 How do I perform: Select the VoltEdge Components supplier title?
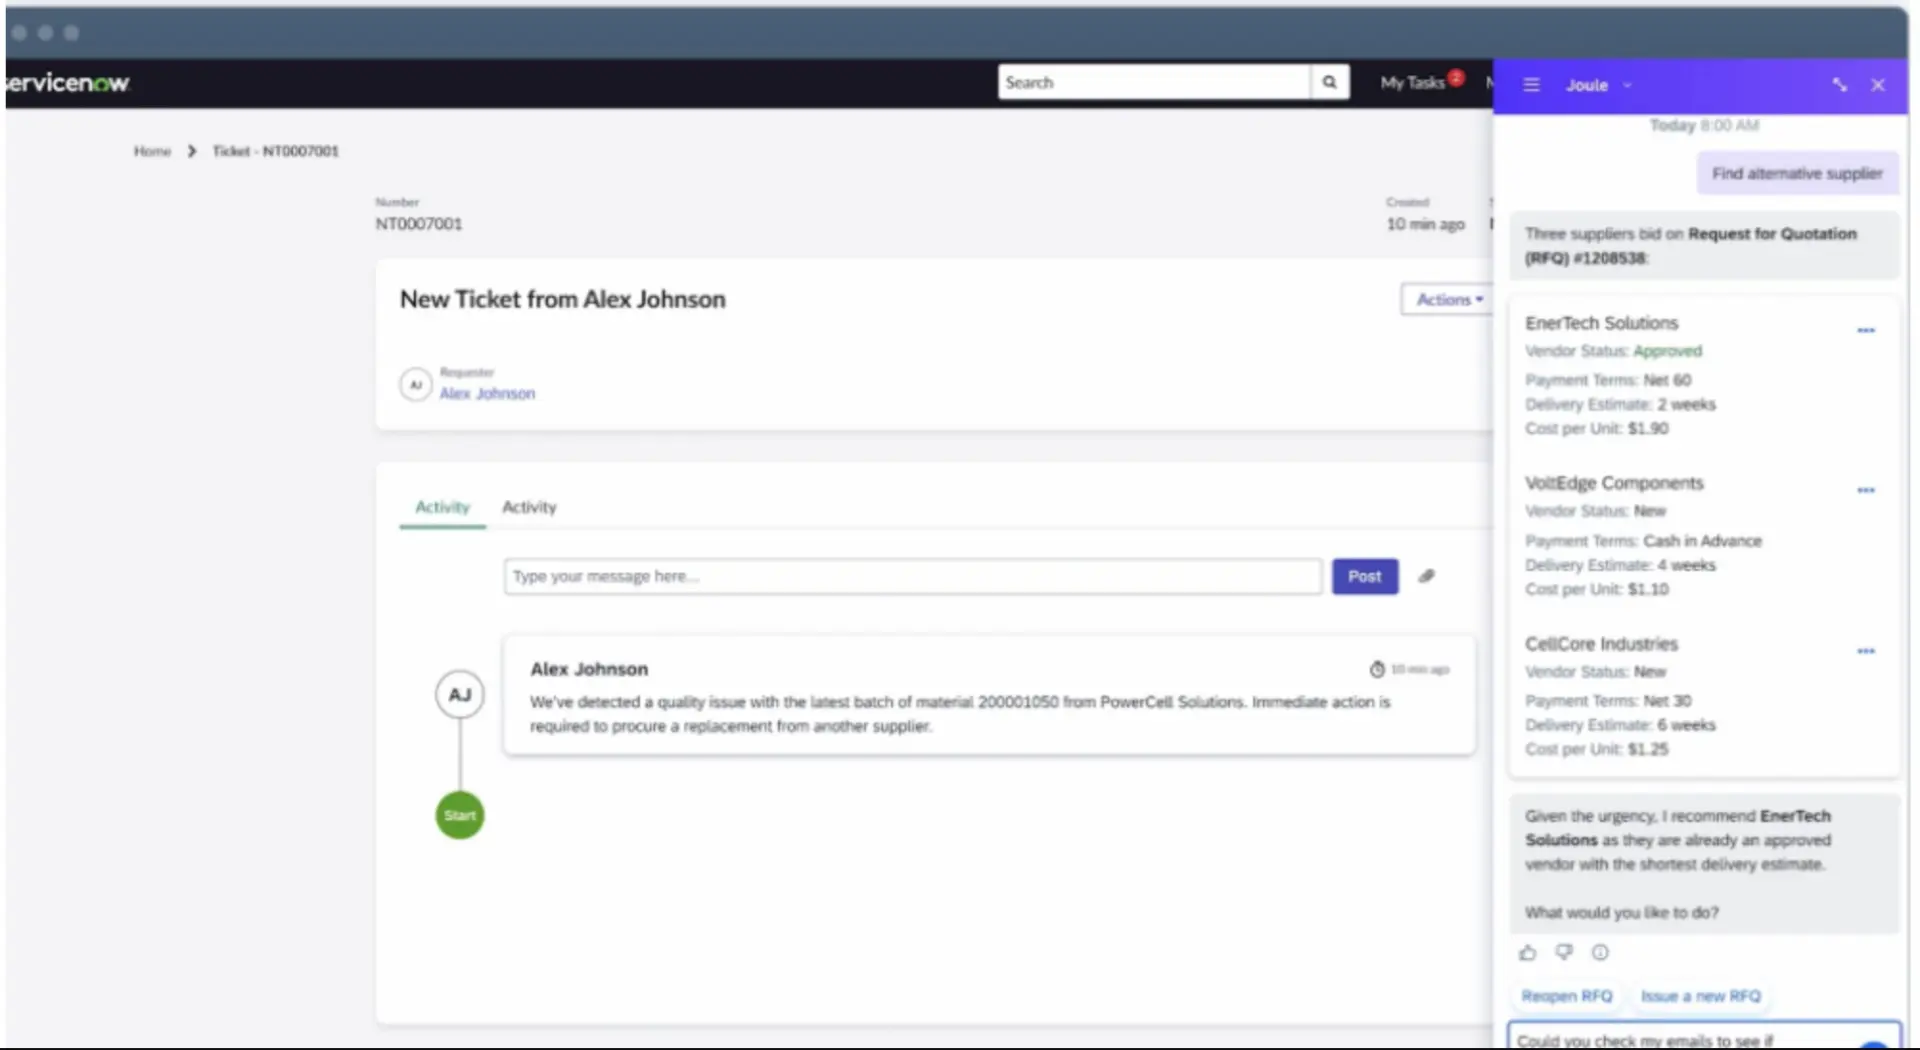pyautogui.click(x=1614, y=483)
